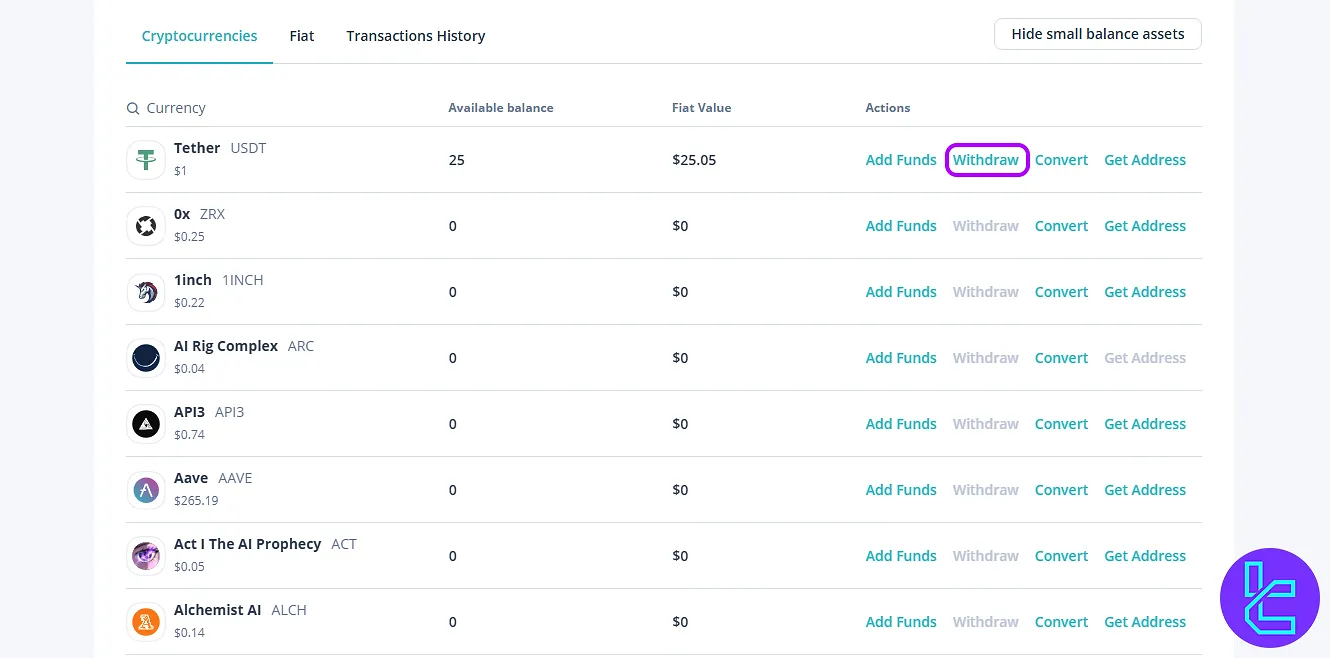This screenshot has height=658, width=1330.
Task: Click Withdraw in the AI Rig Complex row
Action: 986,358
